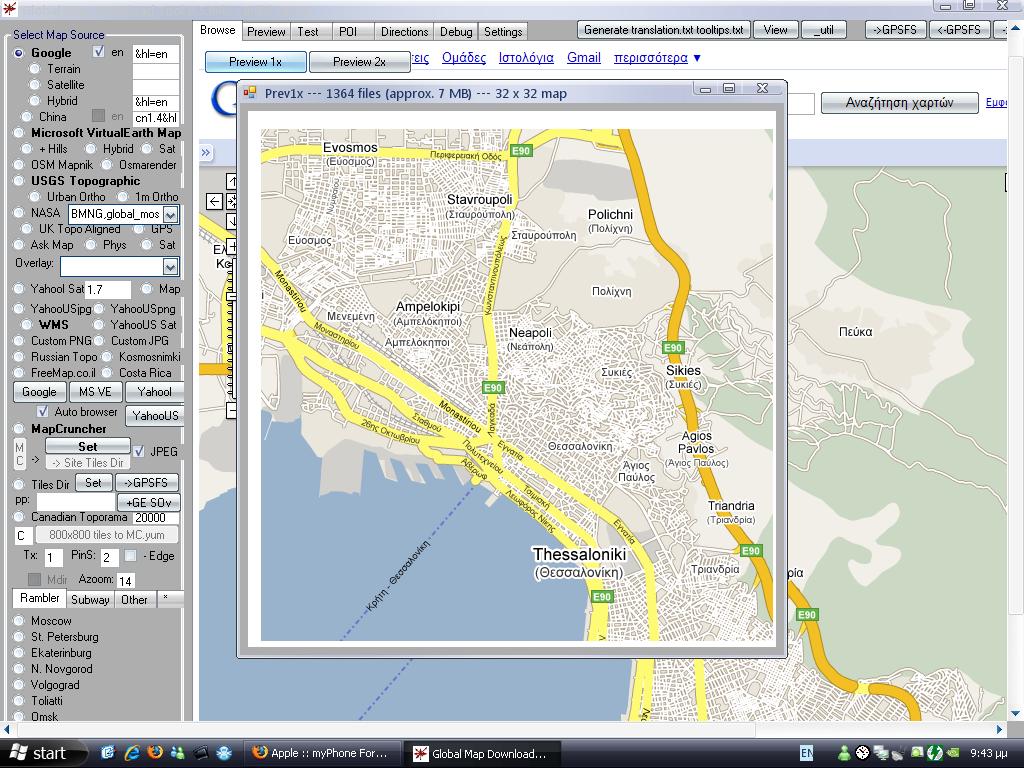Pan the browser map left with the arrow
The image size is (1024, 768).
(214, 201)
